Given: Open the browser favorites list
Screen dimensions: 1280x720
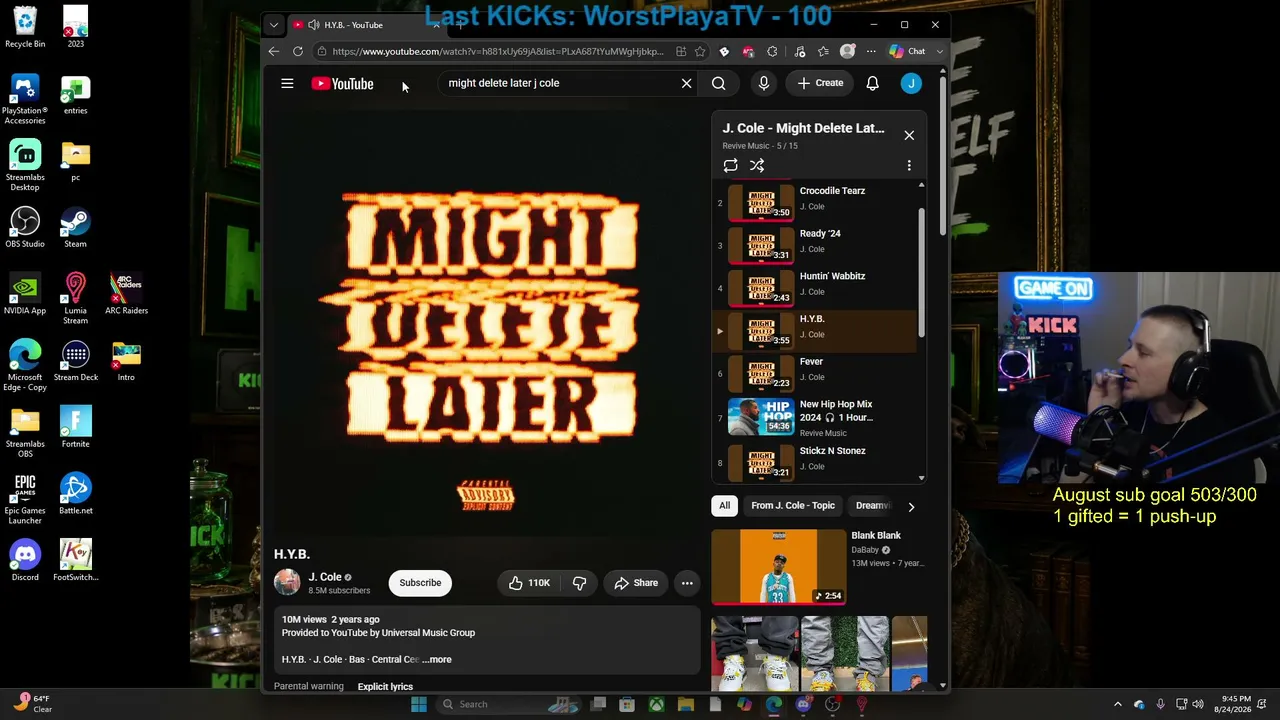Looking at the screenshot, I should [823, 51].
